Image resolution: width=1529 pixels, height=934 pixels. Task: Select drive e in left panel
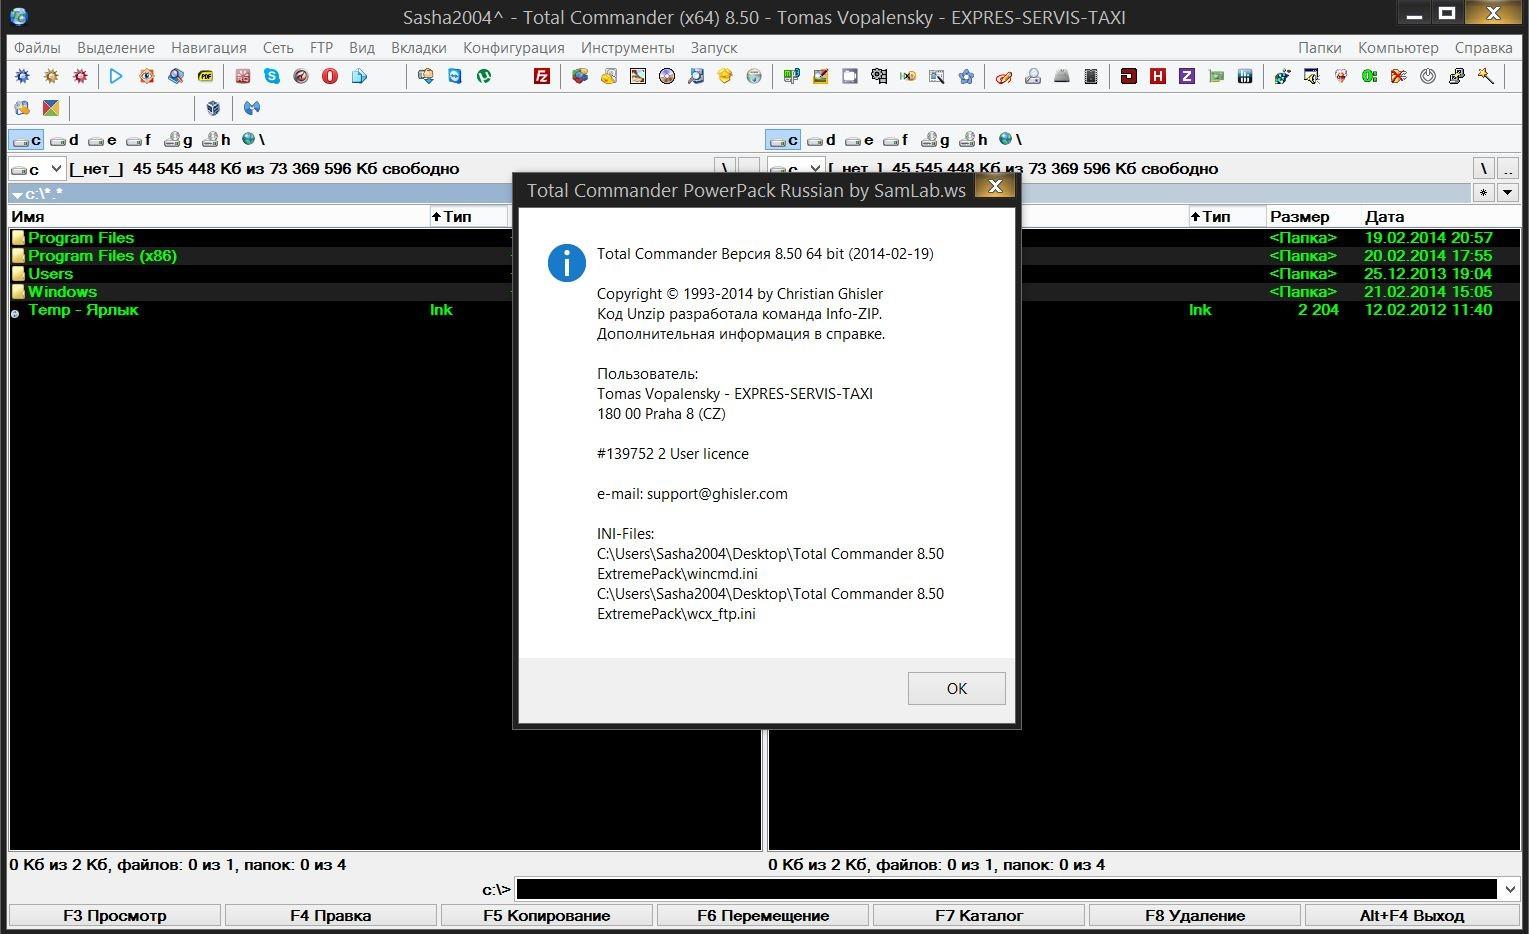pos(102,140)
